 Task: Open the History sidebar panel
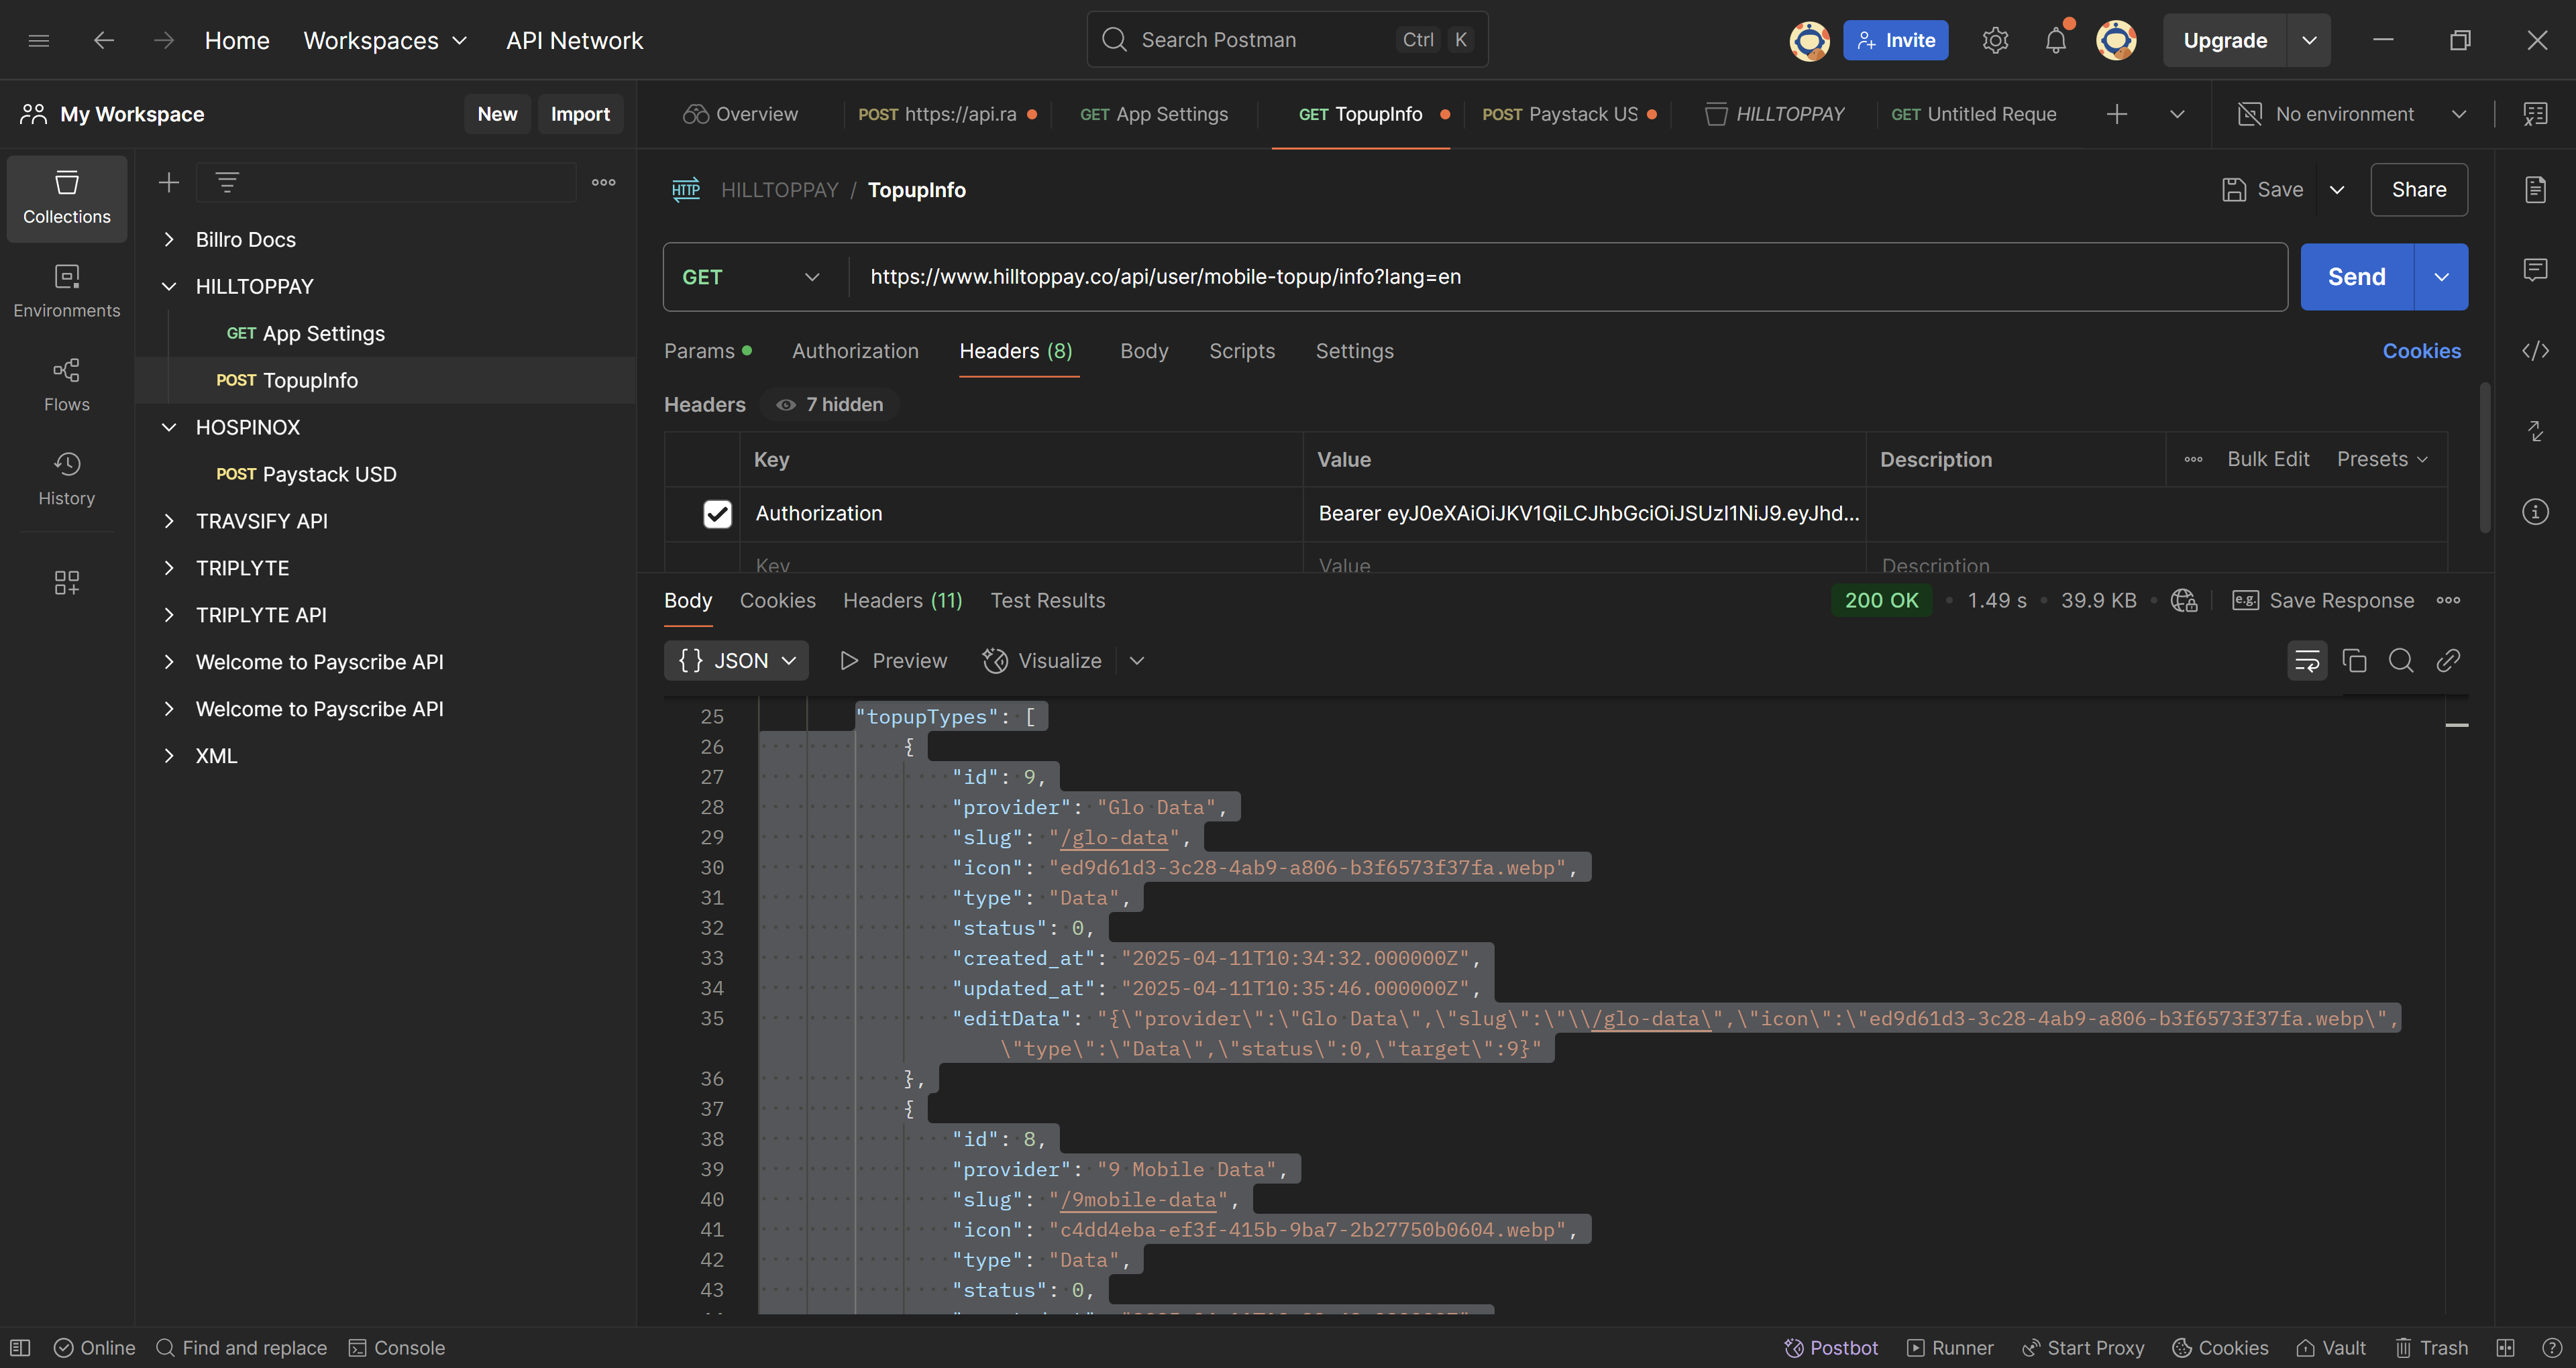[x=66, y=478]
